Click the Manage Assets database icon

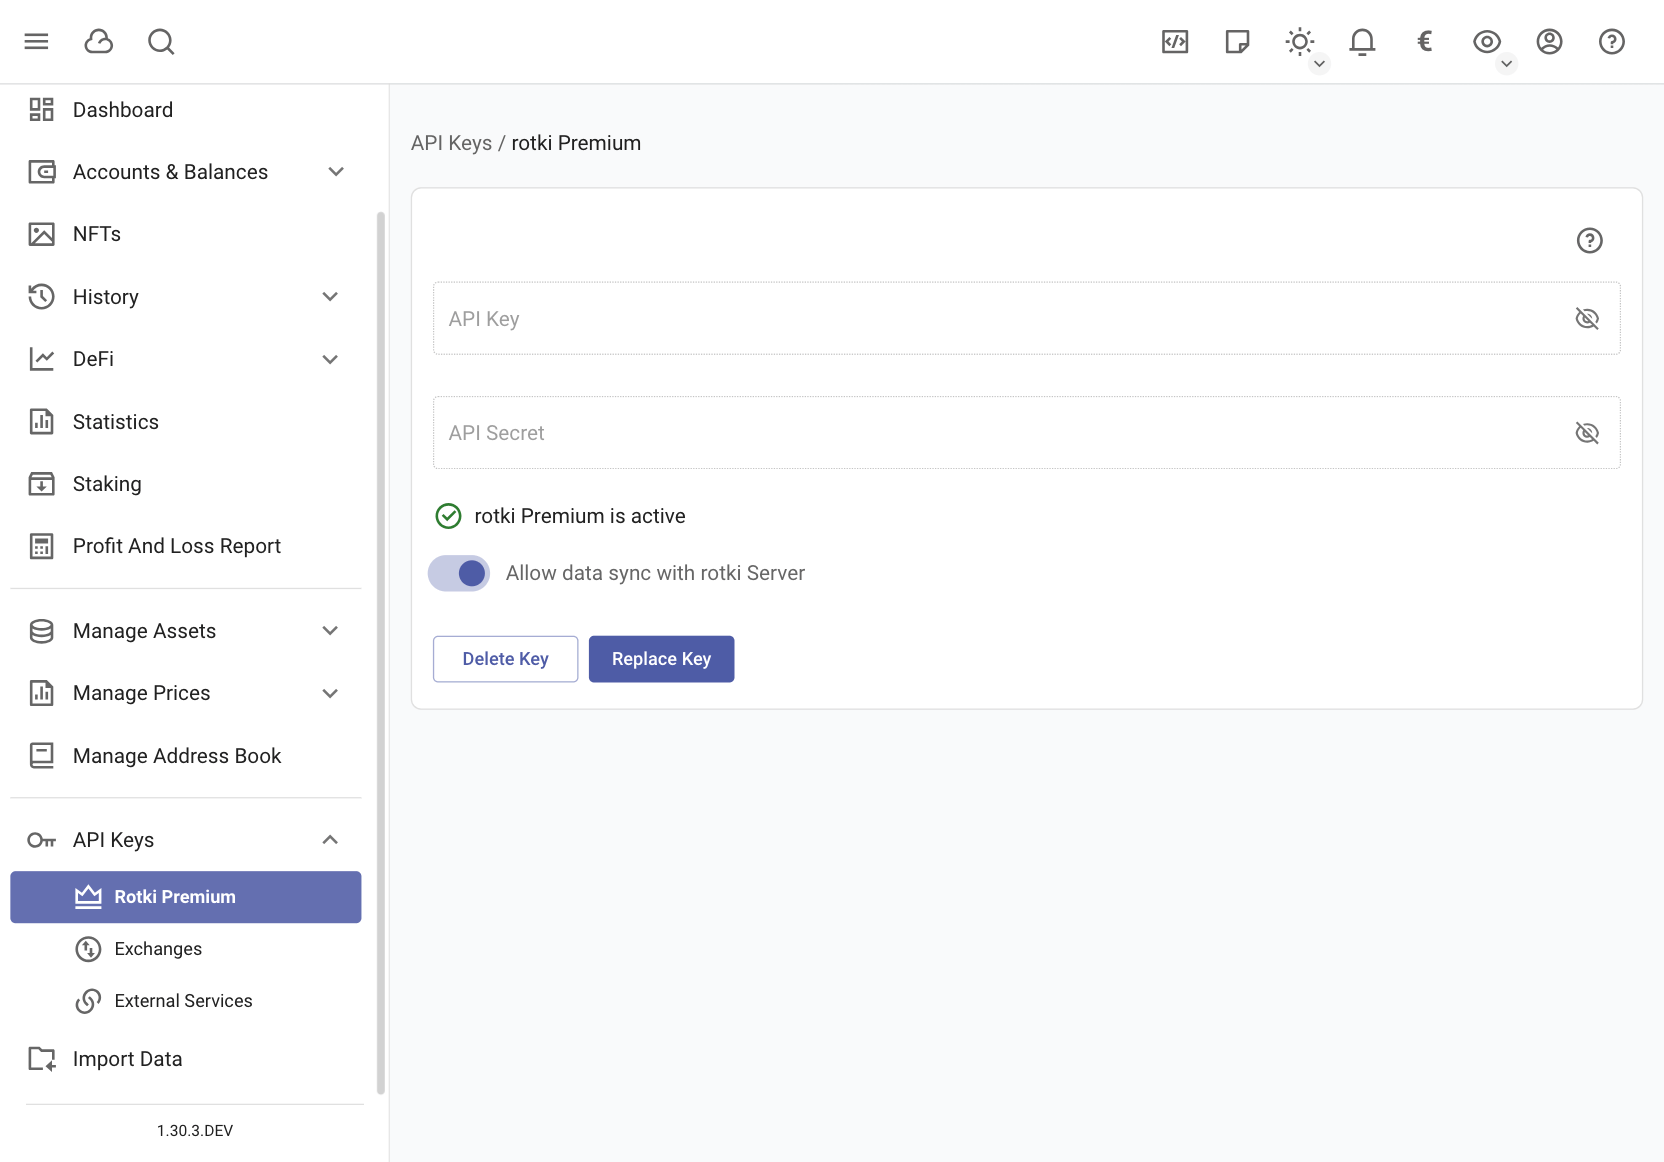click(x=41, y=631)
